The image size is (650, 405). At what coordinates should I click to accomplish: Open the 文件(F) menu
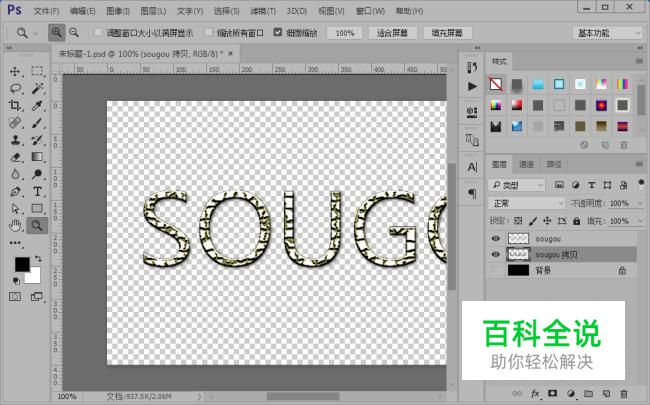click(46, 11)
